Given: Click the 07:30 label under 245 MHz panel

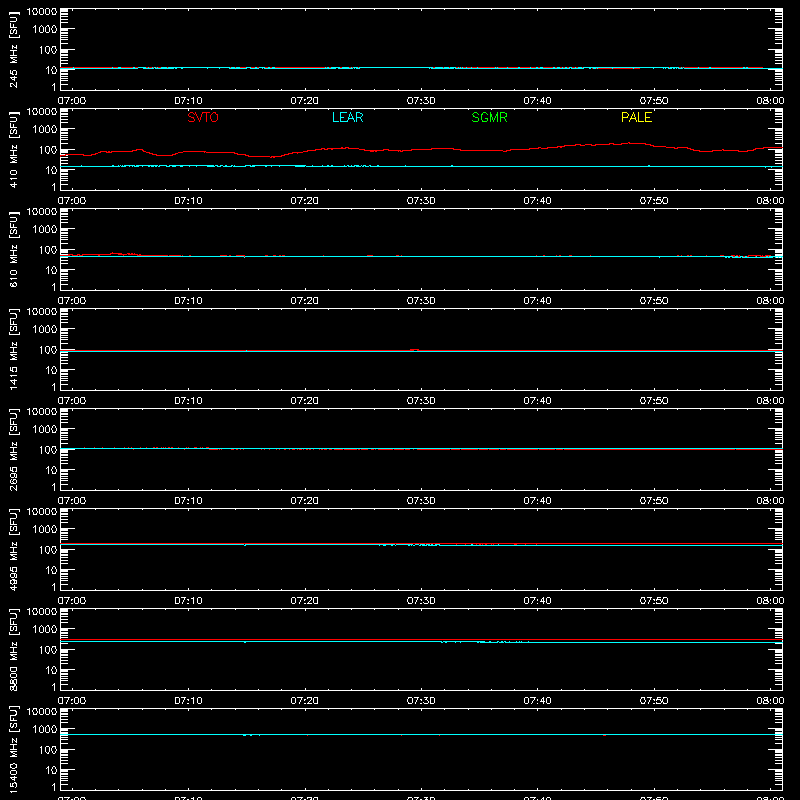Looking at the screenshot, I should click(x=421, y=101).
